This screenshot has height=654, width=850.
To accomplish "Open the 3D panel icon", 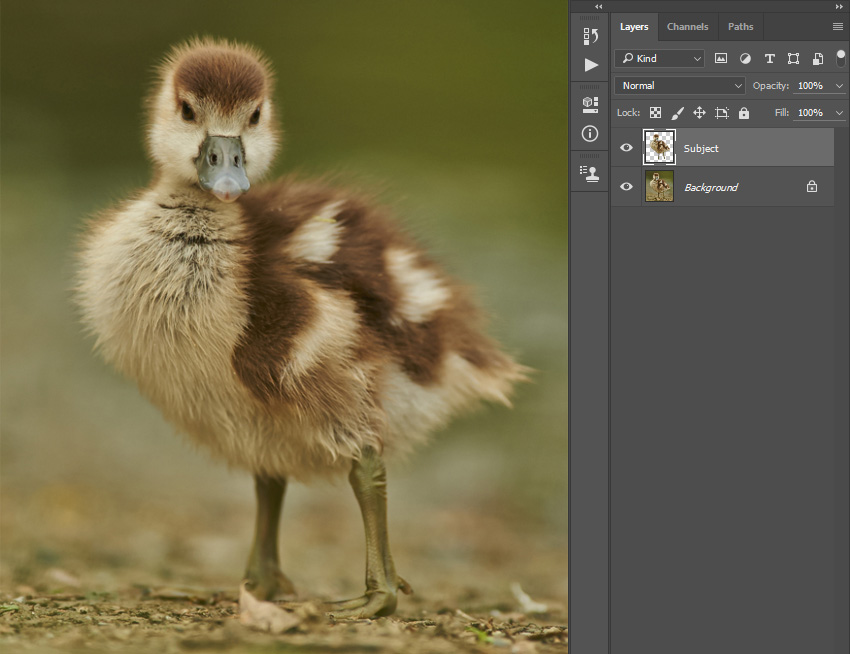I will pyautogui.click(x=590, y=105).
